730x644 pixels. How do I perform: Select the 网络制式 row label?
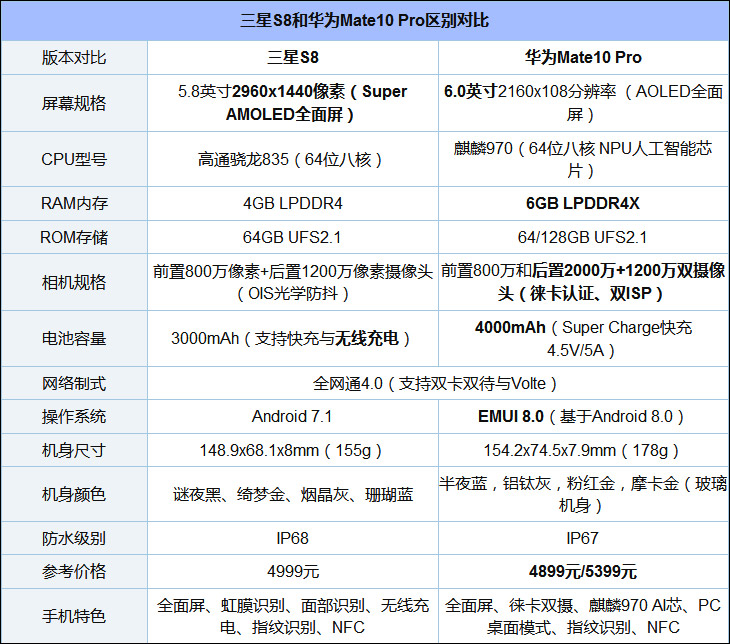click(x=74, y=383)
